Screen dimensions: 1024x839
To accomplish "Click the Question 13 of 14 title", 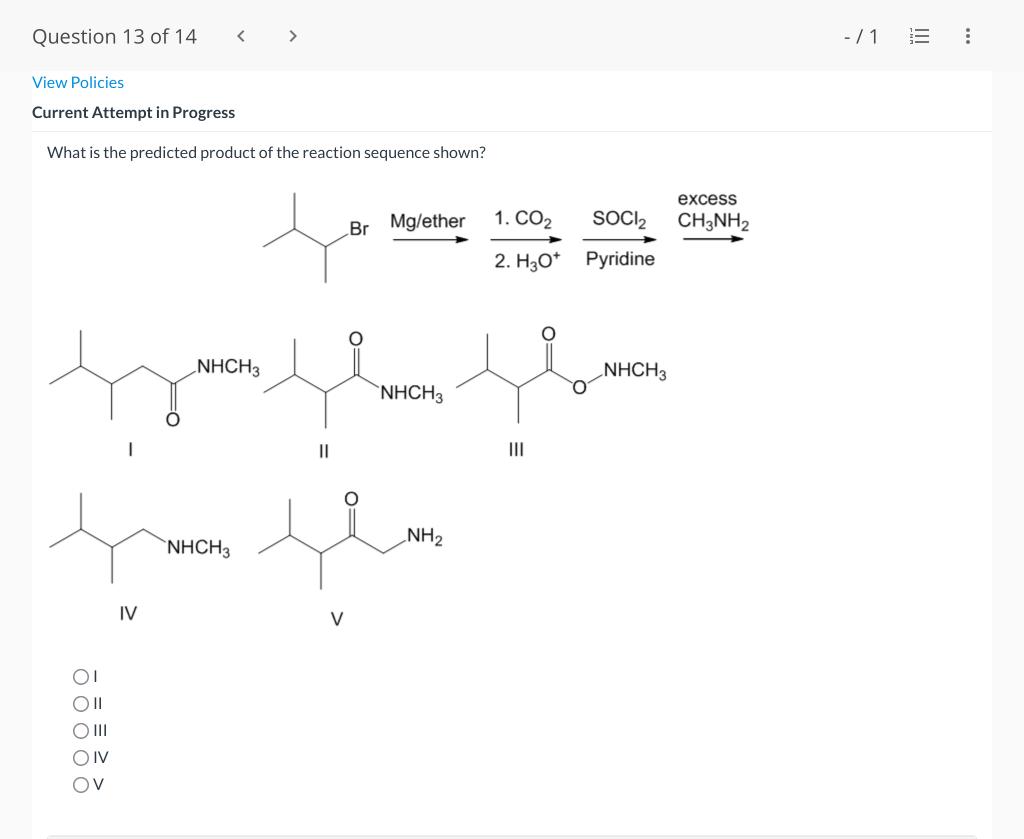I will 113,36.
